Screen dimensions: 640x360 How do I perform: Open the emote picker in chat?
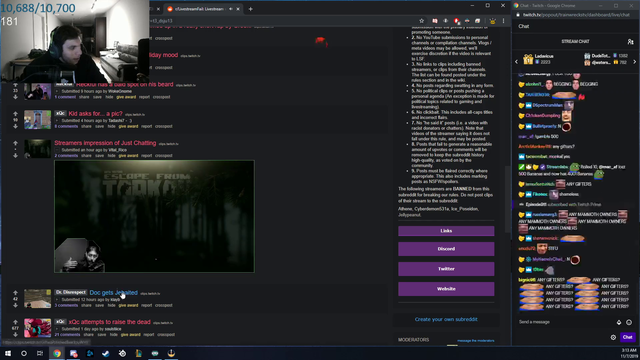click(629, 322)
